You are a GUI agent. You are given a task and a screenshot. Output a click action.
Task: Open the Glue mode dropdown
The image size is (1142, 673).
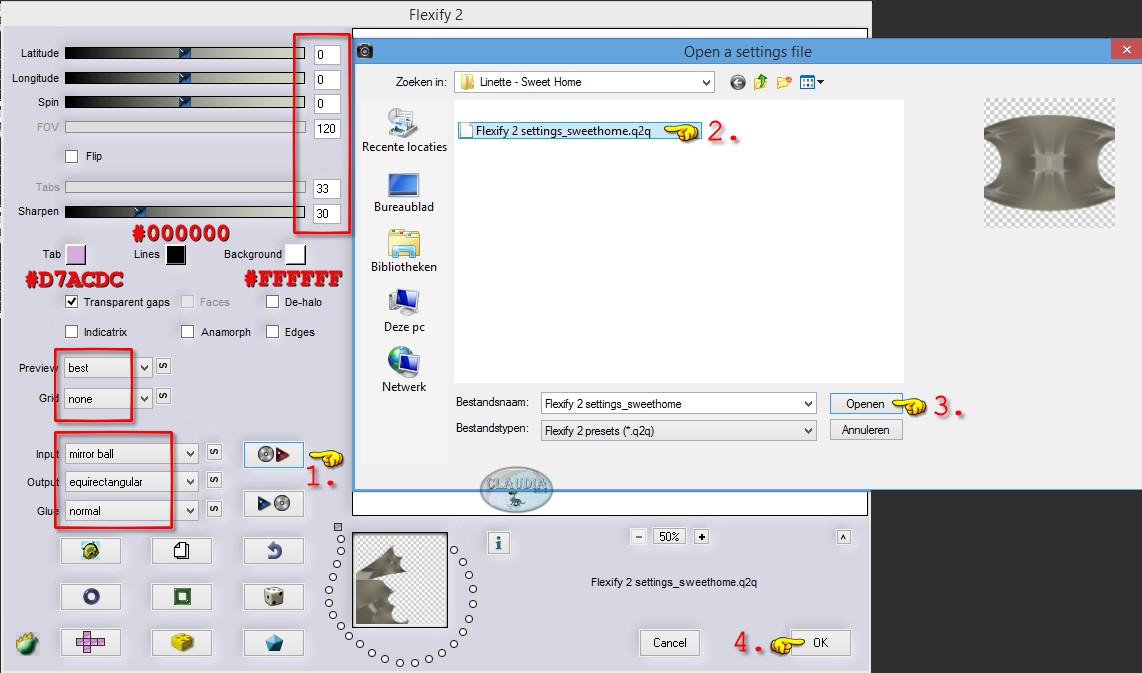(x=131, y=511)
